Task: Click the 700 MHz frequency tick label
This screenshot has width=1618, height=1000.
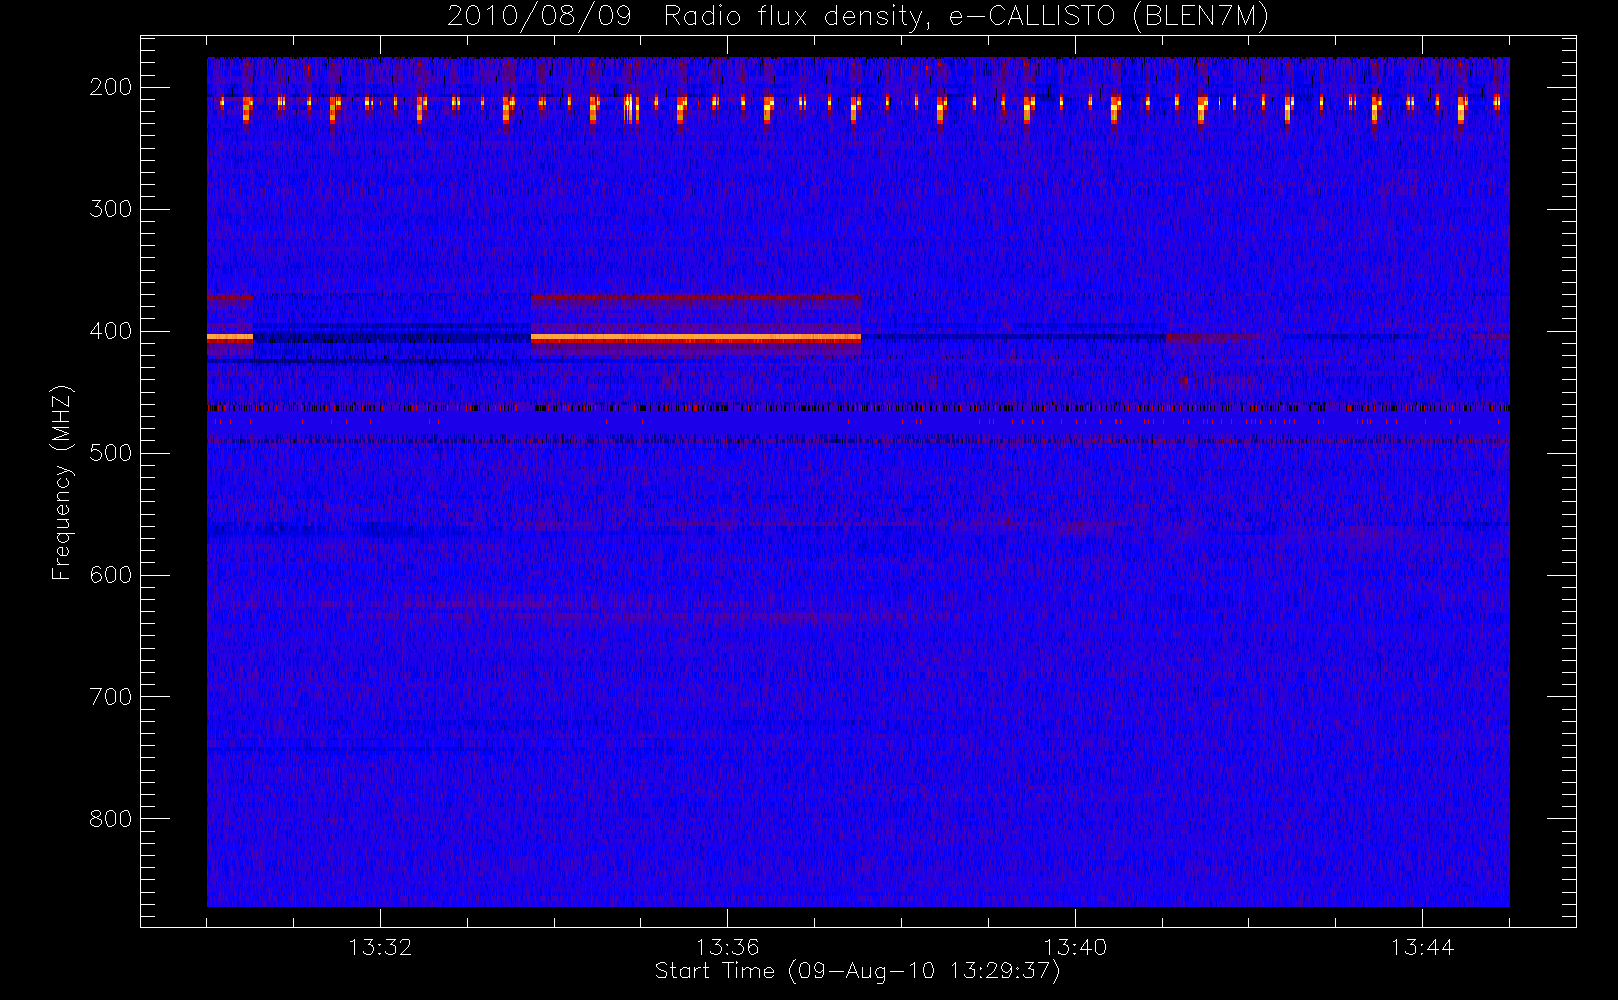Action: (111, 697)
